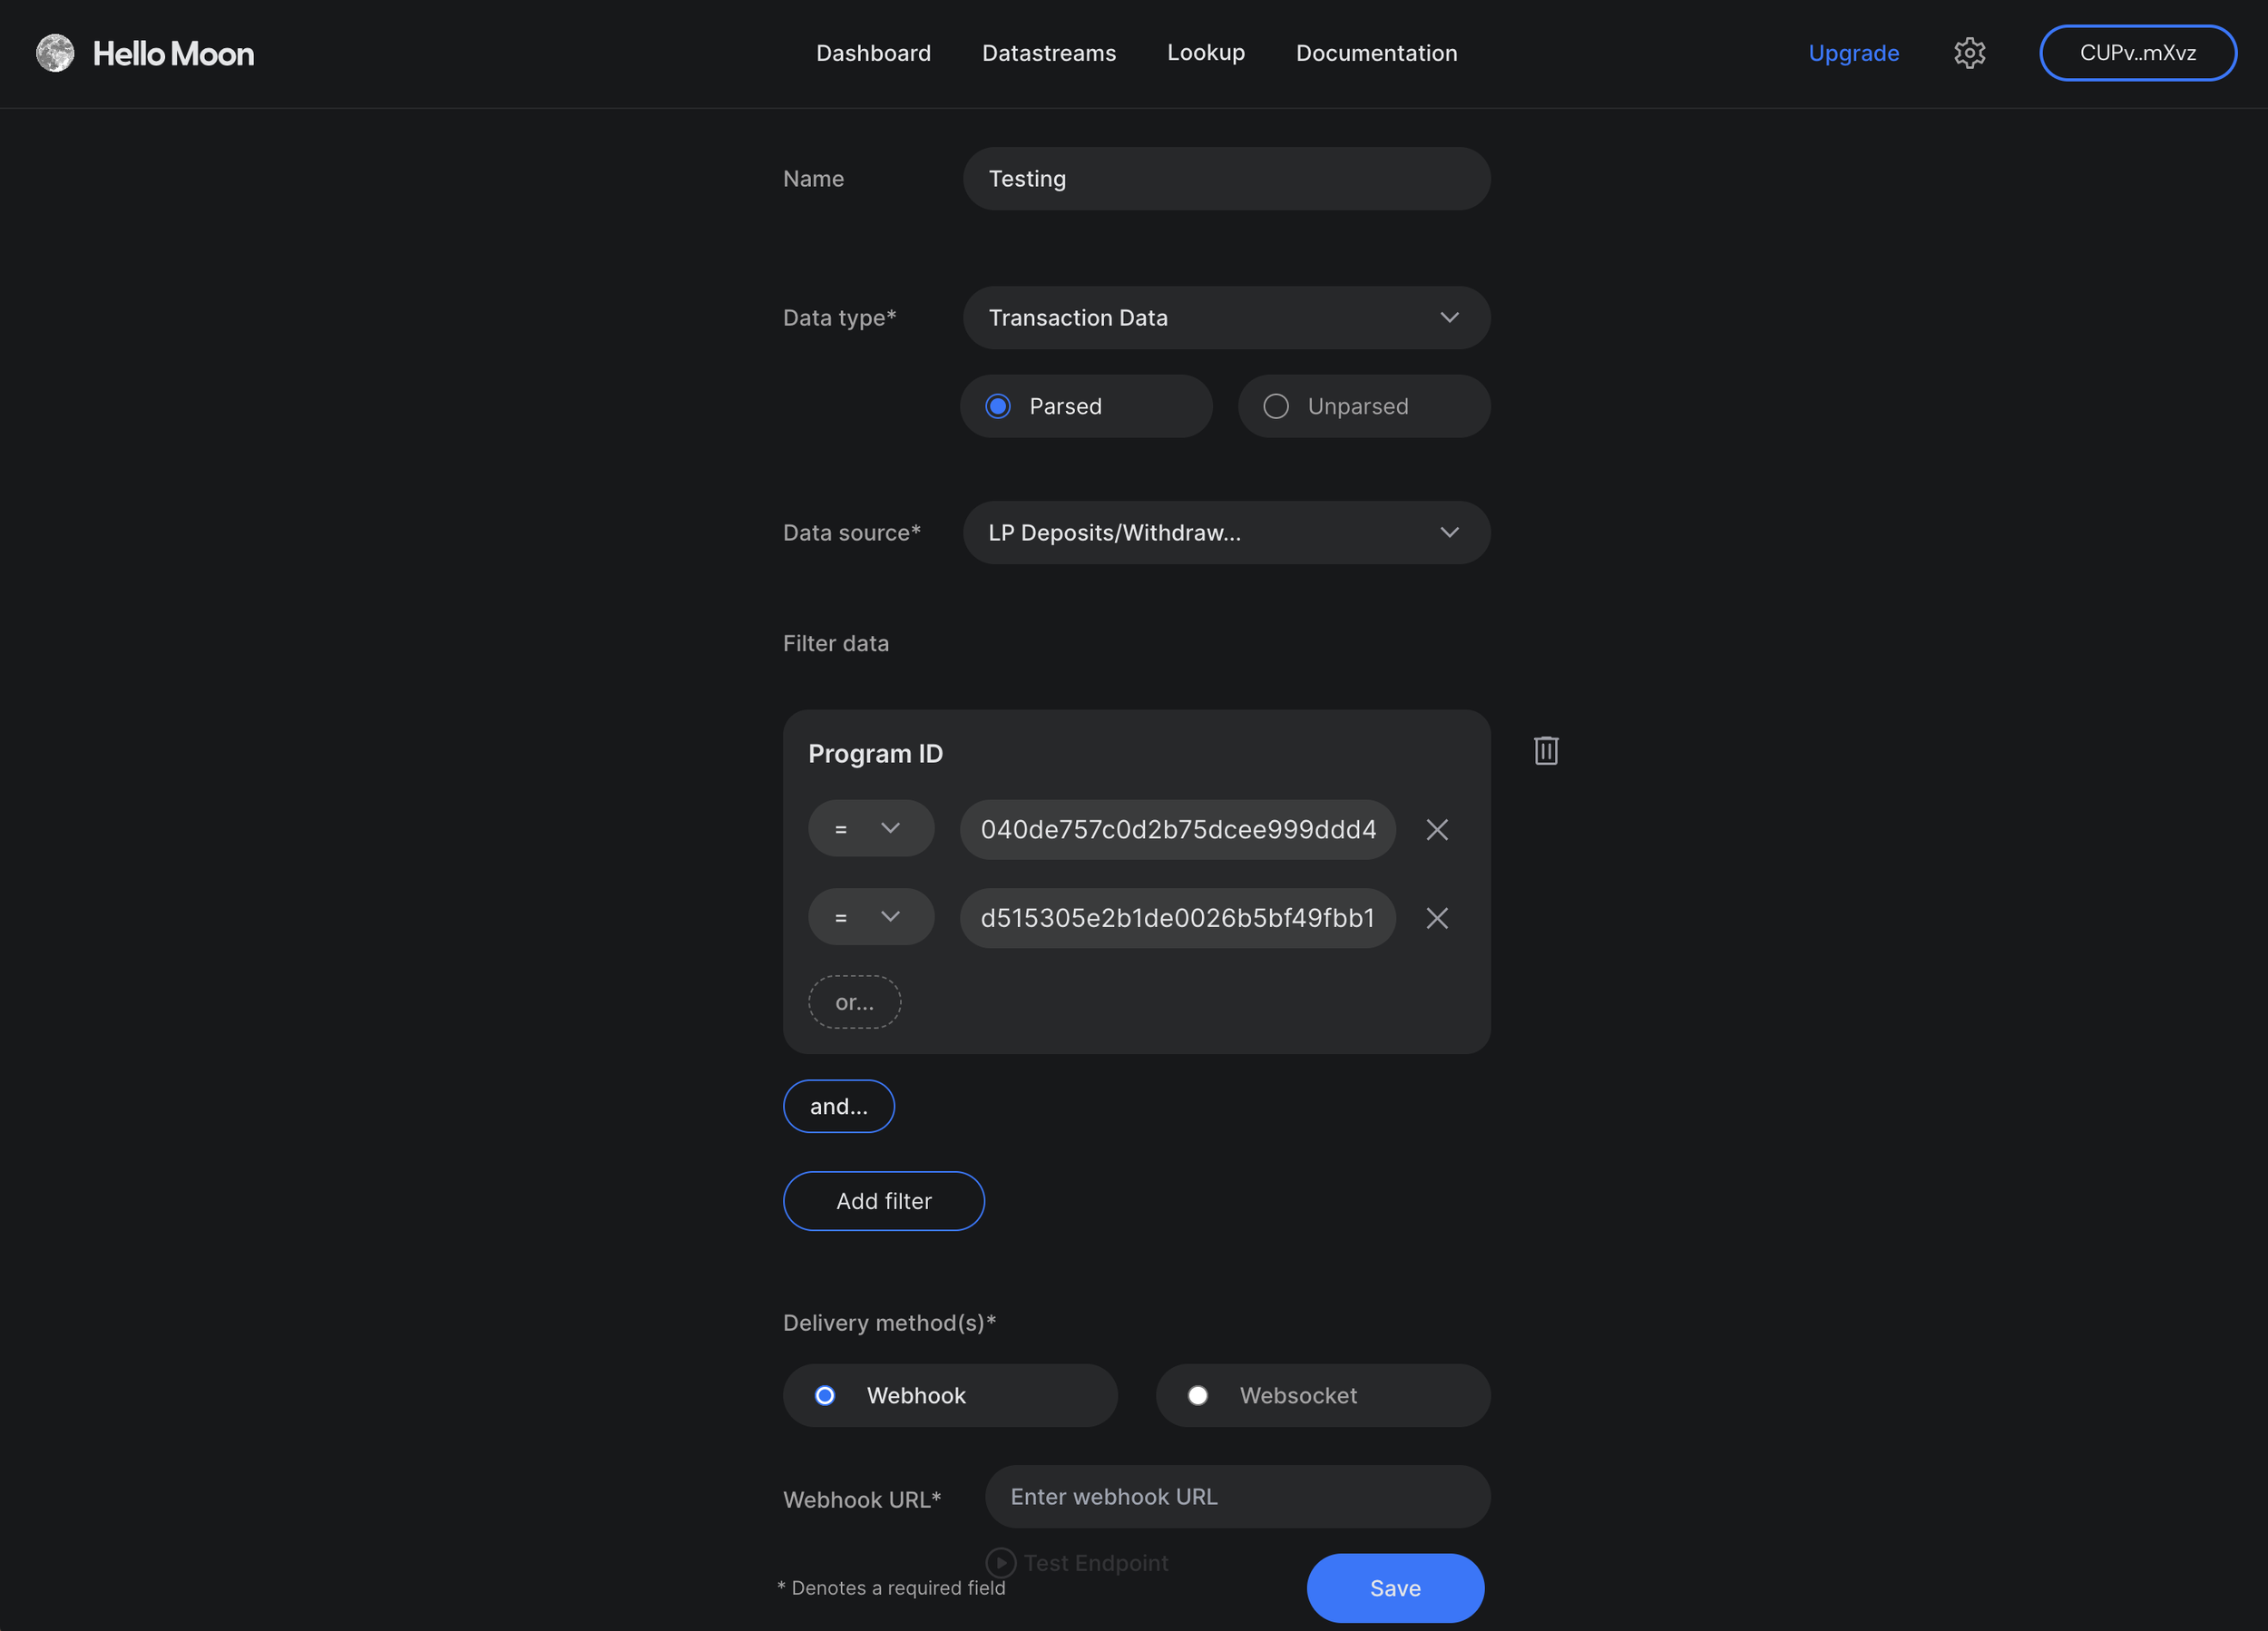
Task: Click the Filter data label
Action: click(835, 643)
